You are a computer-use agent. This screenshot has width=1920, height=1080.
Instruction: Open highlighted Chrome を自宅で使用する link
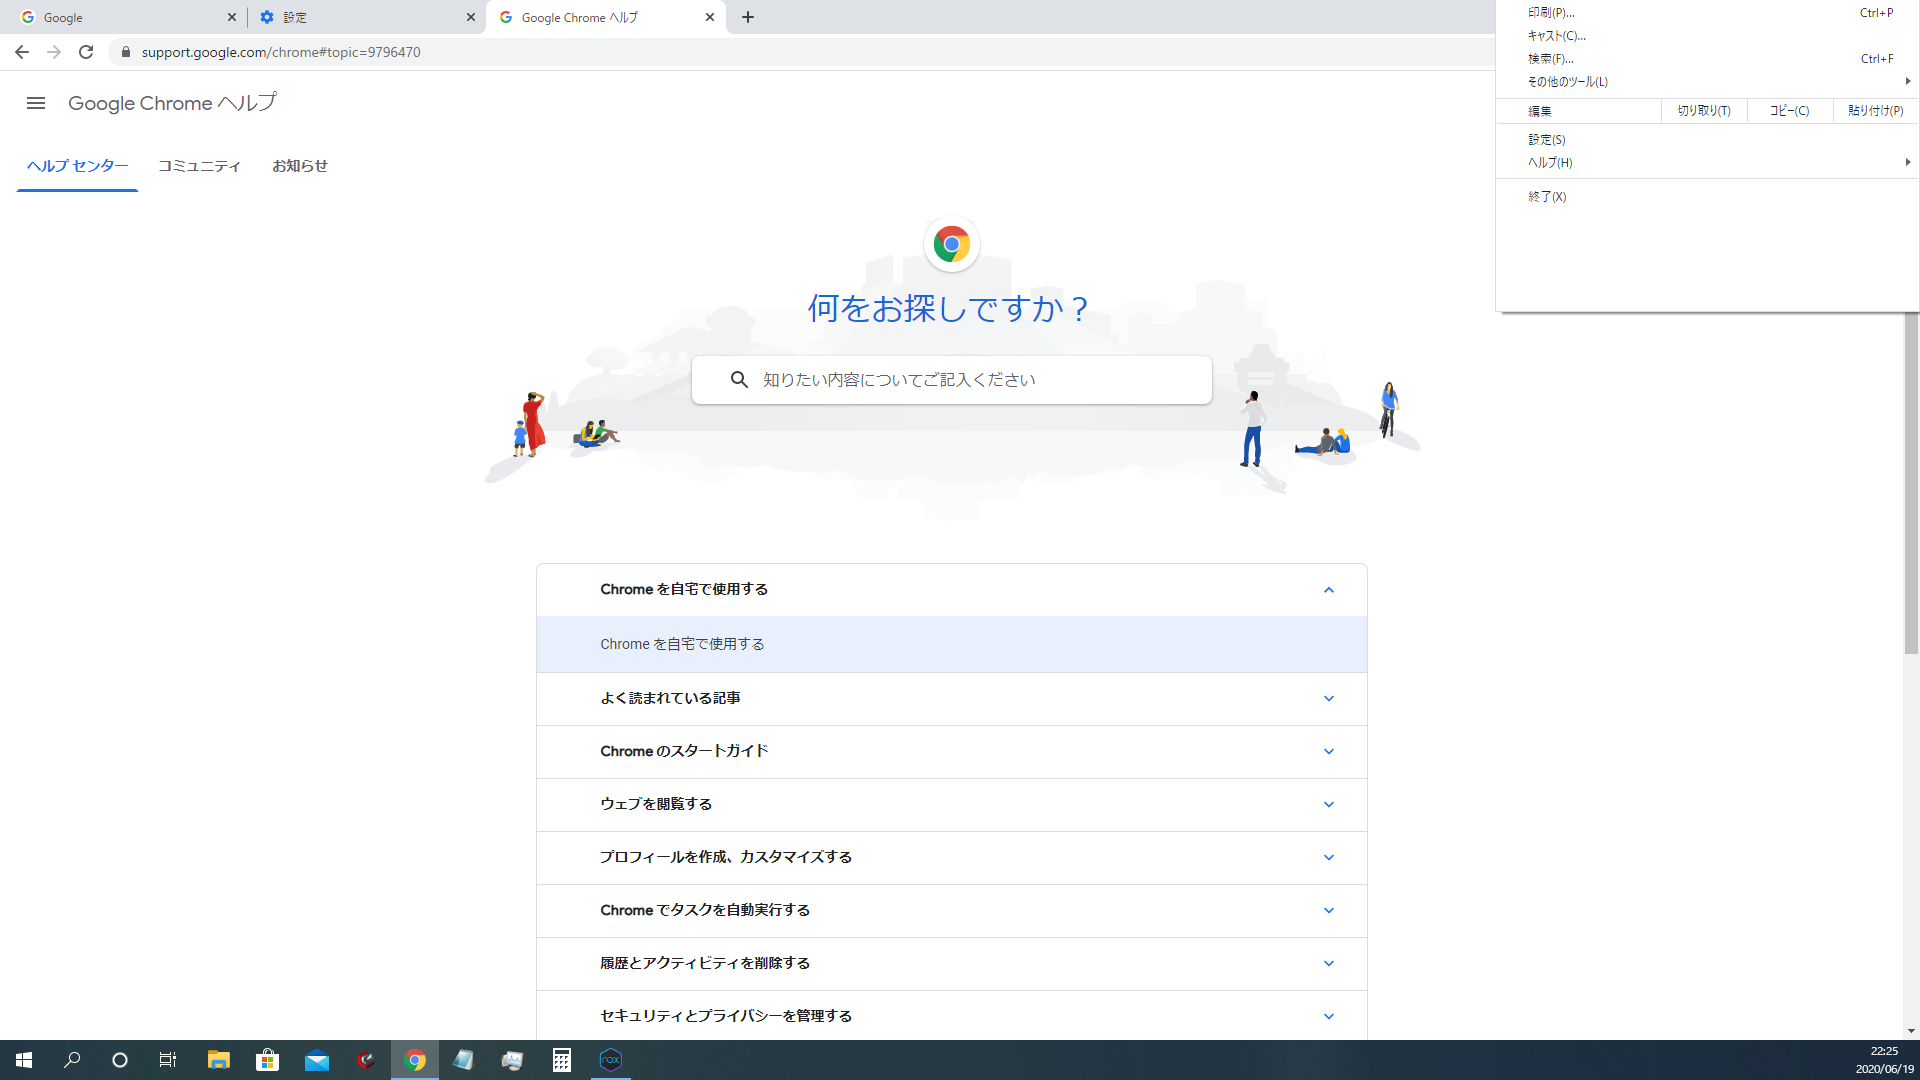(952, 644)
